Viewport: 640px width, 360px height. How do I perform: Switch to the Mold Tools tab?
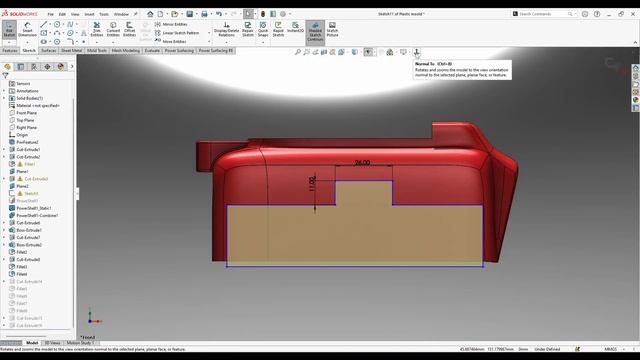click(x=97, y=51)
